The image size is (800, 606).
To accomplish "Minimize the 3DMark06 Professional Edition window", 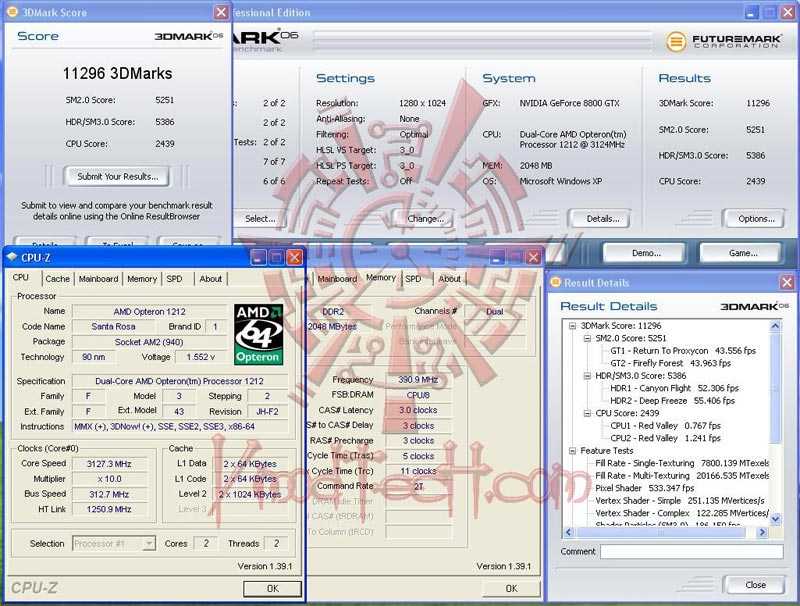I will [x=751, y=12].
